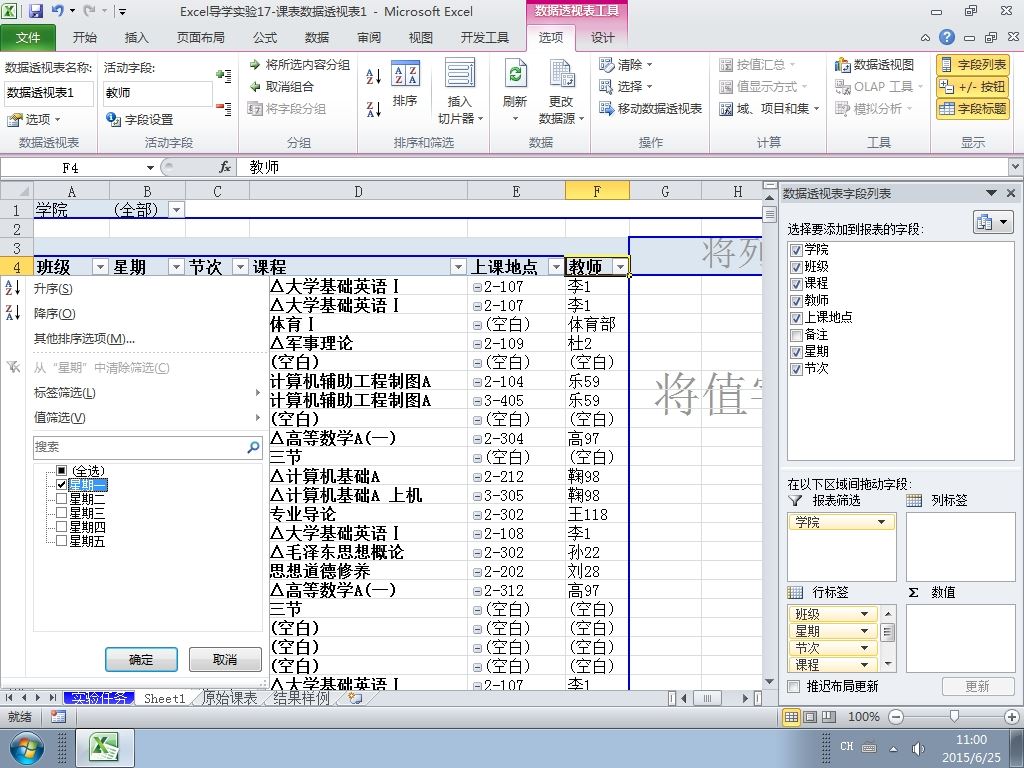The height and width of the screenshot is (768, 1024).
Task: Open the Insert Slicer (插入切片器) tool
Action: [x=460, y=73]
